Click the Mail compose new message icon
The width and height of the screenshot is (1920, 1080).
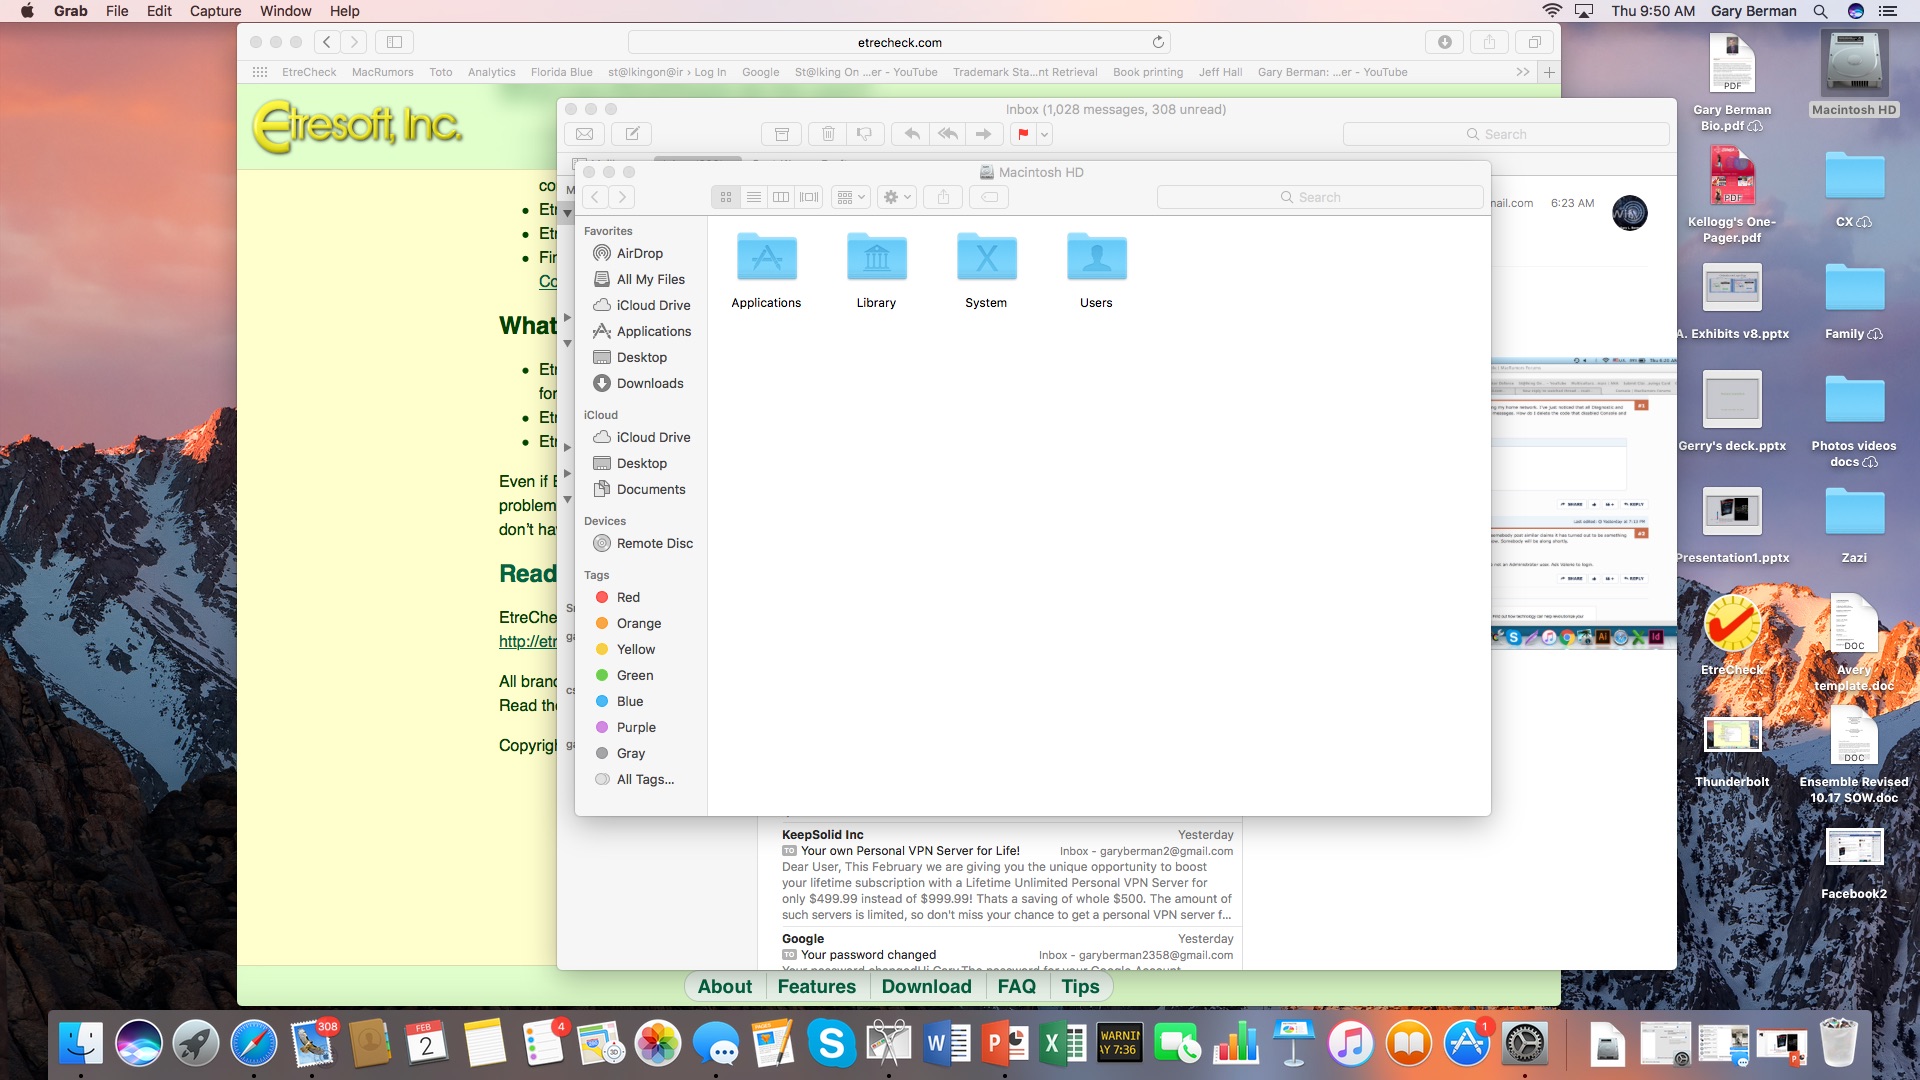632,134
